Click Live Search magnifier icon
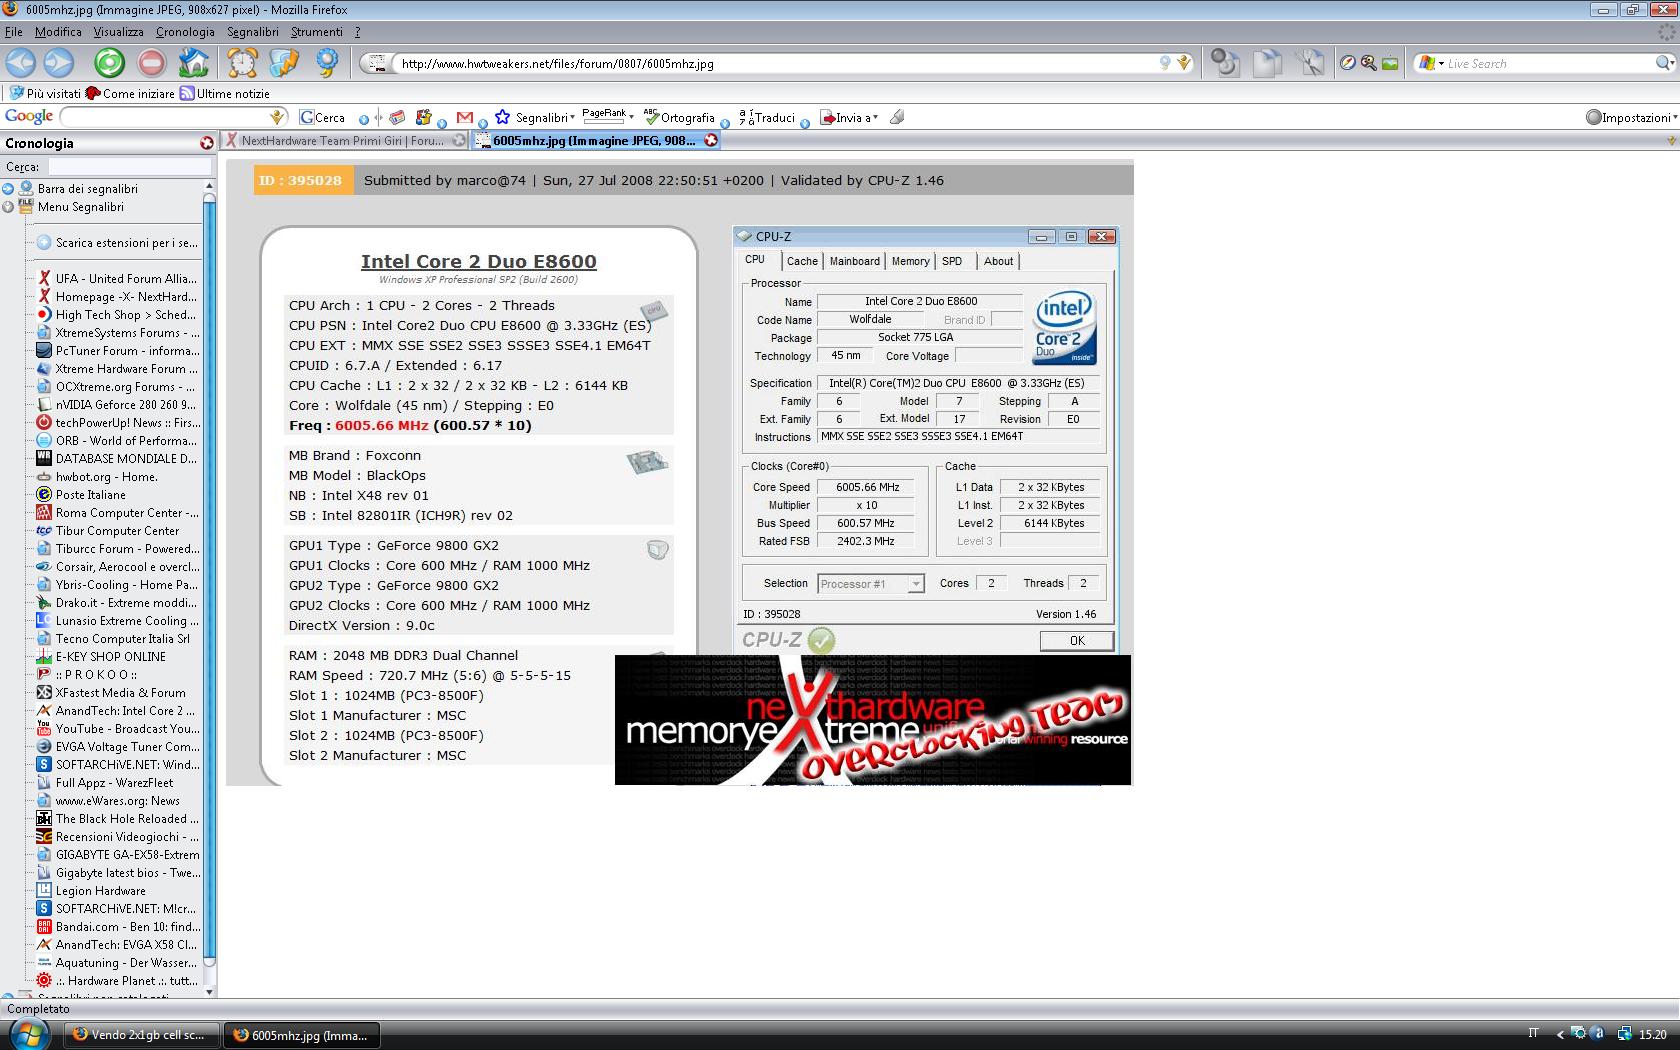Viewport: 1680px width, 1050px height. coord(1664,63)
